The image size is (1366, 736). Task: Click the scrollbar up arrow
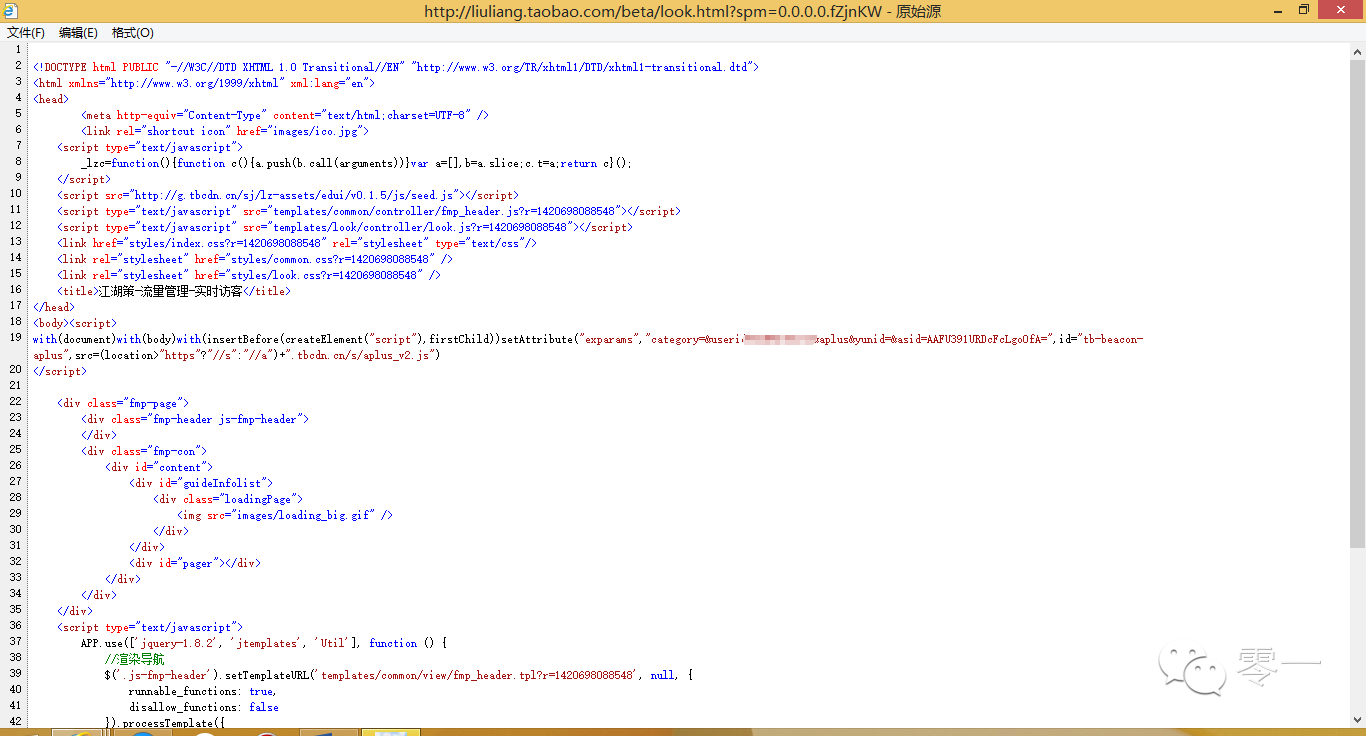(1357, 50)
